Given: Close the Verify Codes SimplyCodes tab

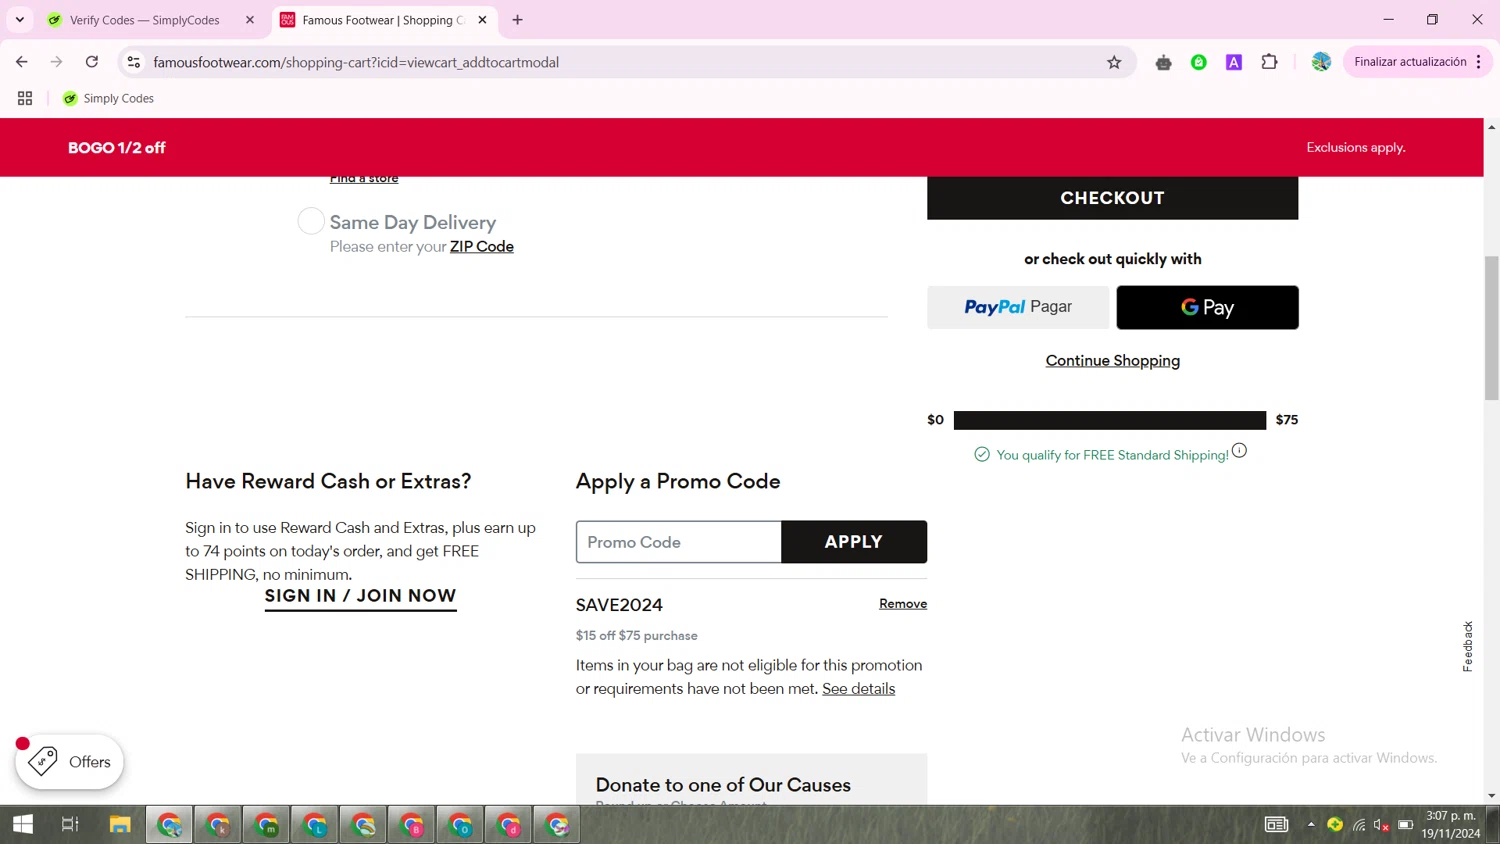Looking at the screenshot, I should click(x=250, y=20).
